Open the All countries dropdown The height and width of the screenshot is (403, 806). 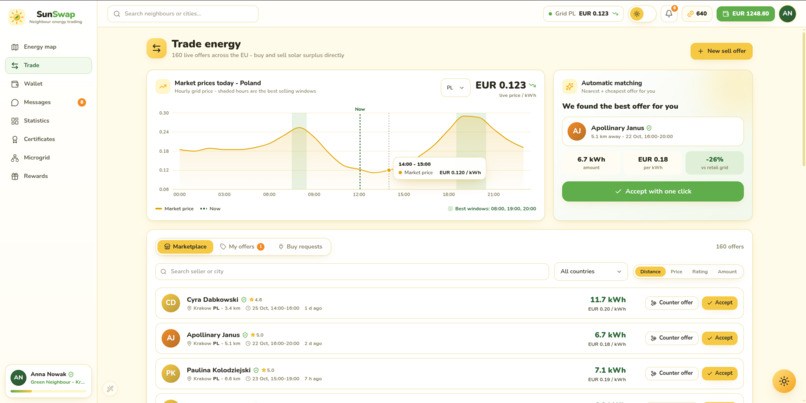591,271
